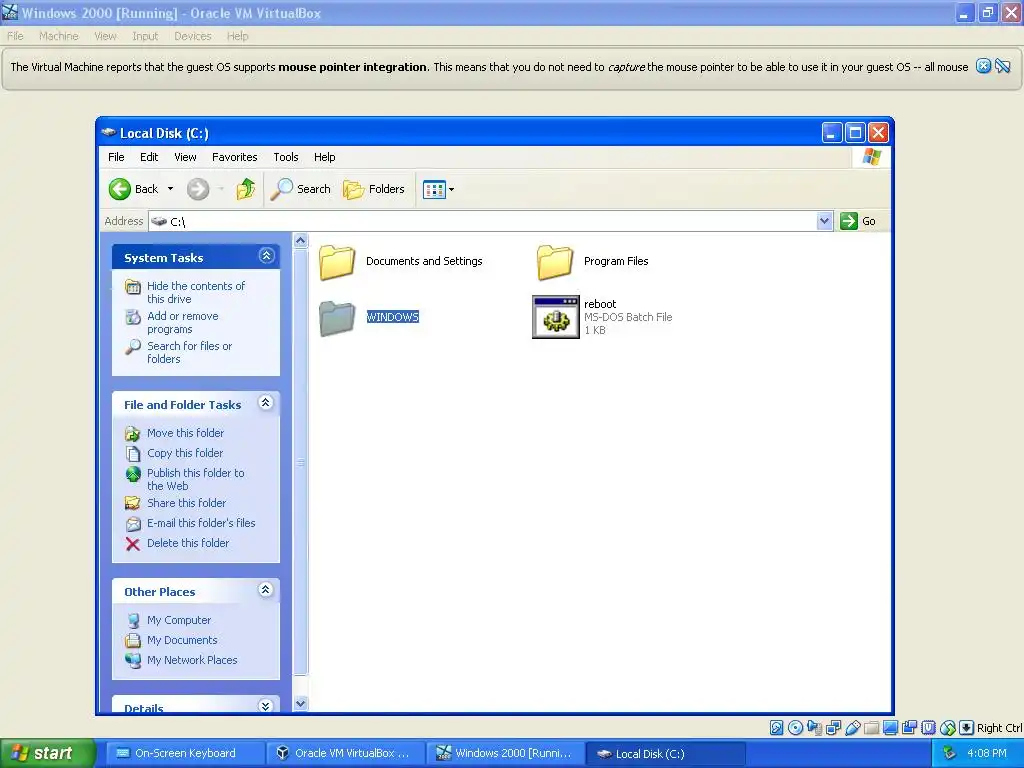The image size is (1024, 768).
Task: Open the Views dropdown arrow
Action: coord(451,190)
